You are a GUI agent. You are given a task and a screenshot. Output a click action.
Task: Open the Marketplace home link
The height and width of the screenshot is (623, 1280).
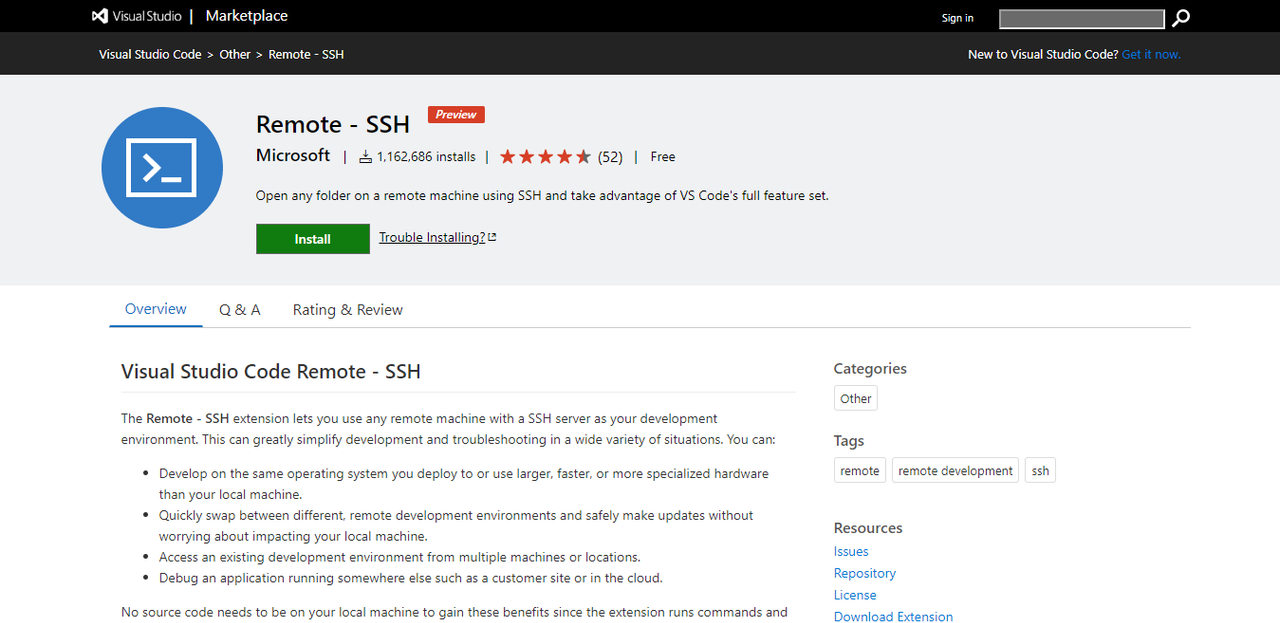click(246, 16)
